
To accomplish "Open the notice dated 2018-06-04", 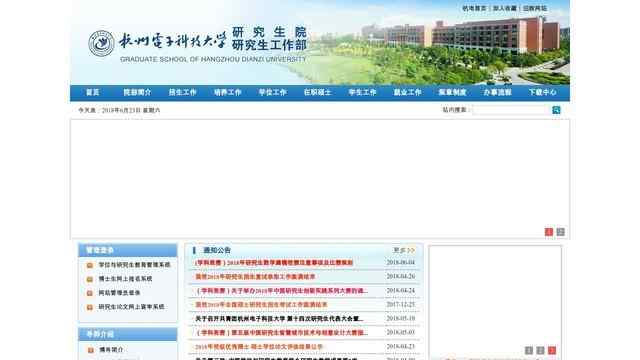I will tap(274, 262).
